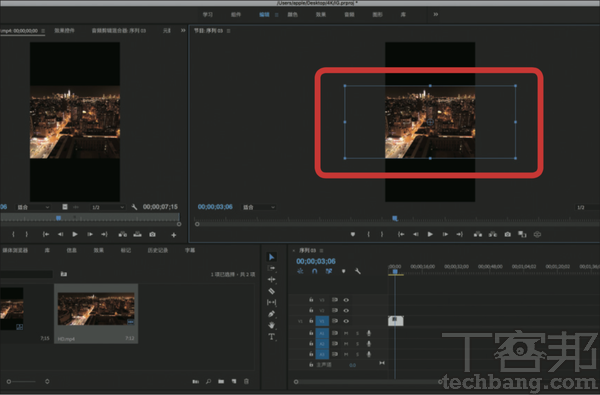Select the Type tool
Screen dimensions: 600x395
(271, 337)
